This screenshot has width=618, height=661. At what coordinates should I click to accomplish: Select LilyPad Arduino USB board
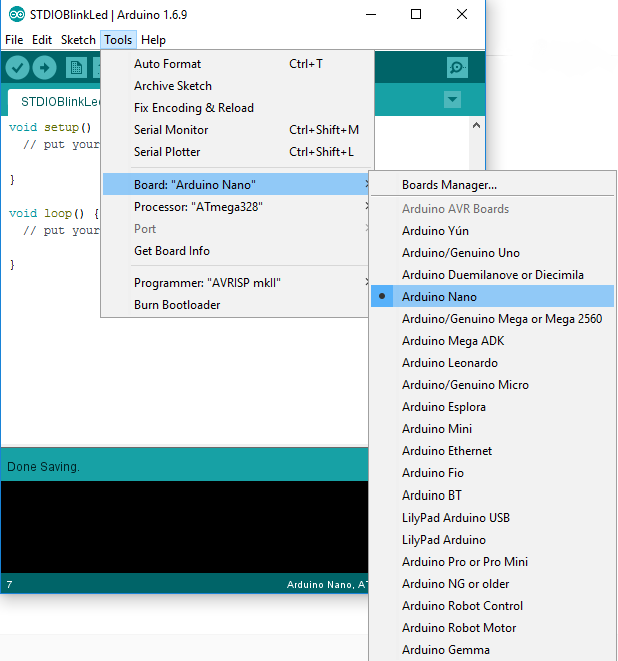[492, 517]
